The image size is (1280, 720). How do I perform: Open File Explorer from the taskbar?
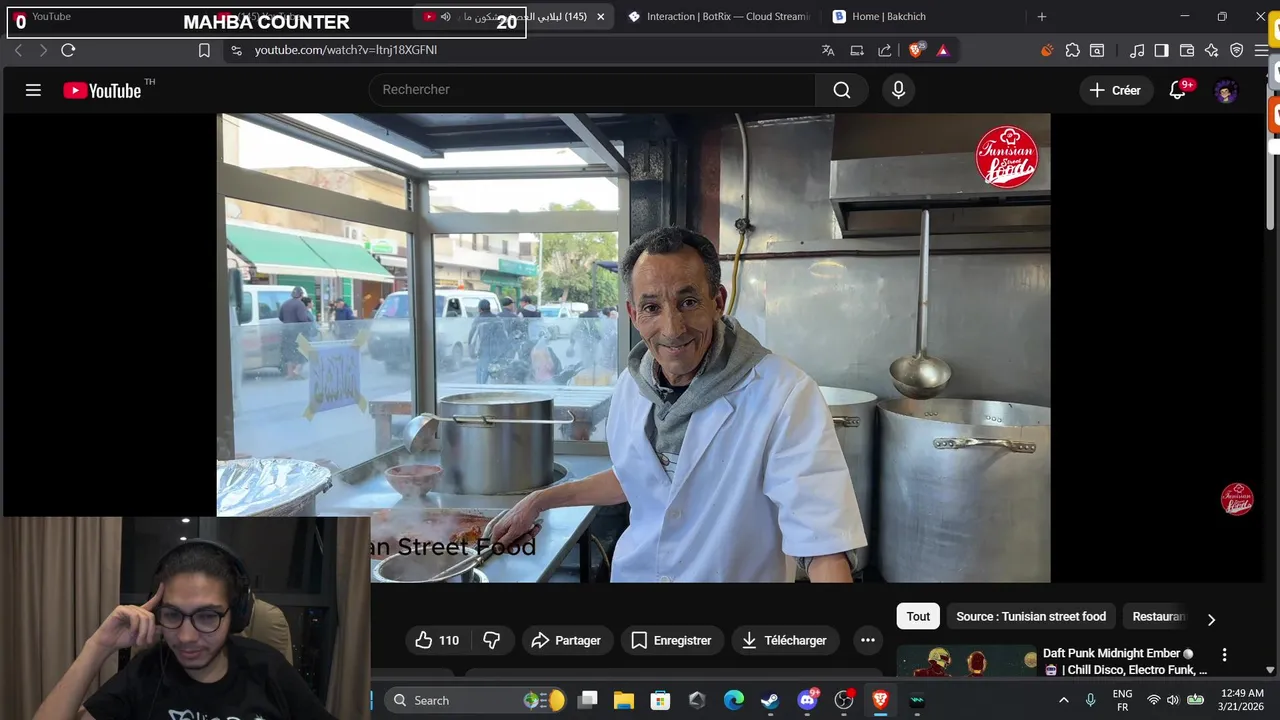click(x=624, y=700)
